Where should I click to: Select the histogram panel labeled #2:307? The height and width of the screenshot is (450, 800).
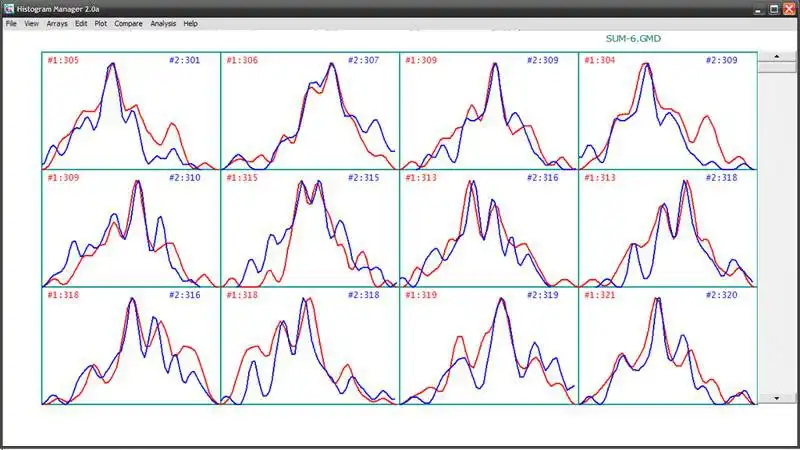tap(310, 111)
